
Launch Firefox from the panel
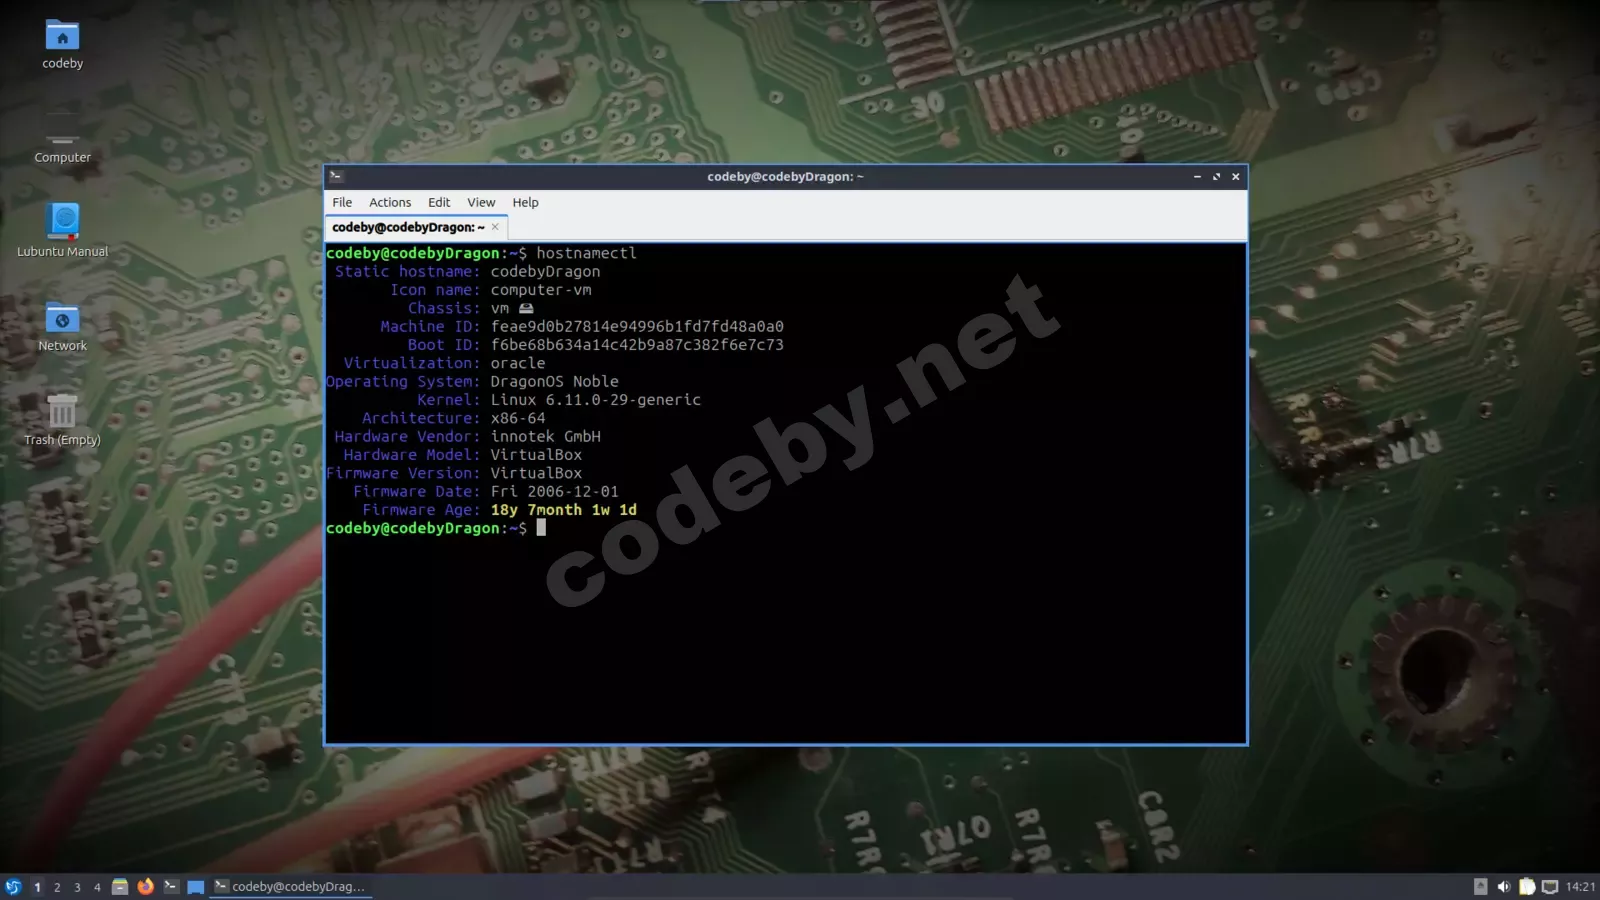pos(146,887)
